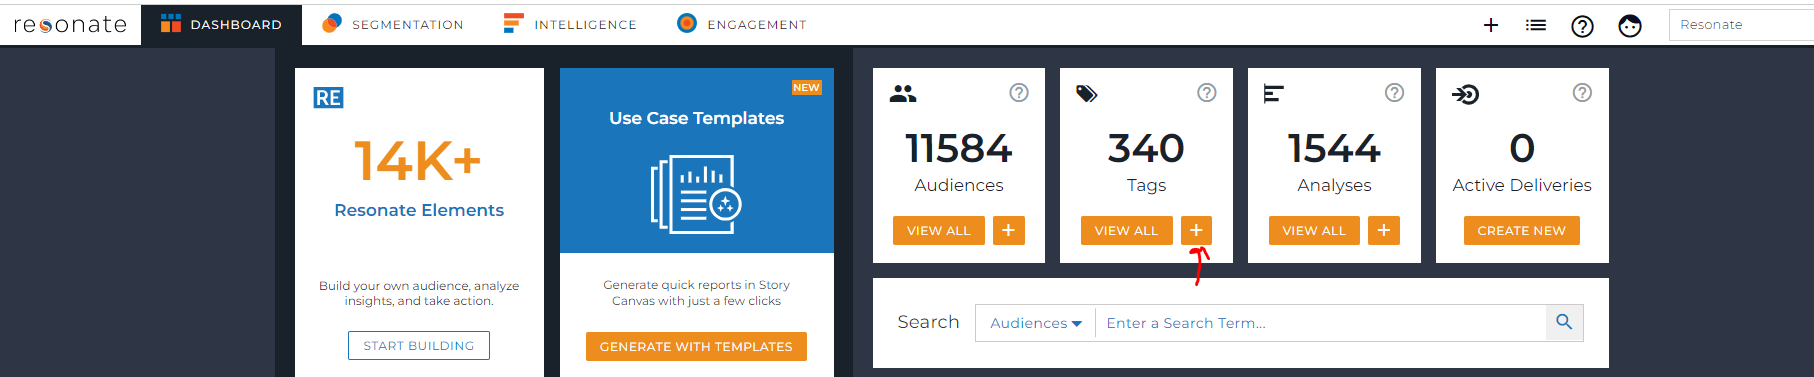Open help for Active Deliveries card
The image size is (1814, 377).
click(1582, 92)
